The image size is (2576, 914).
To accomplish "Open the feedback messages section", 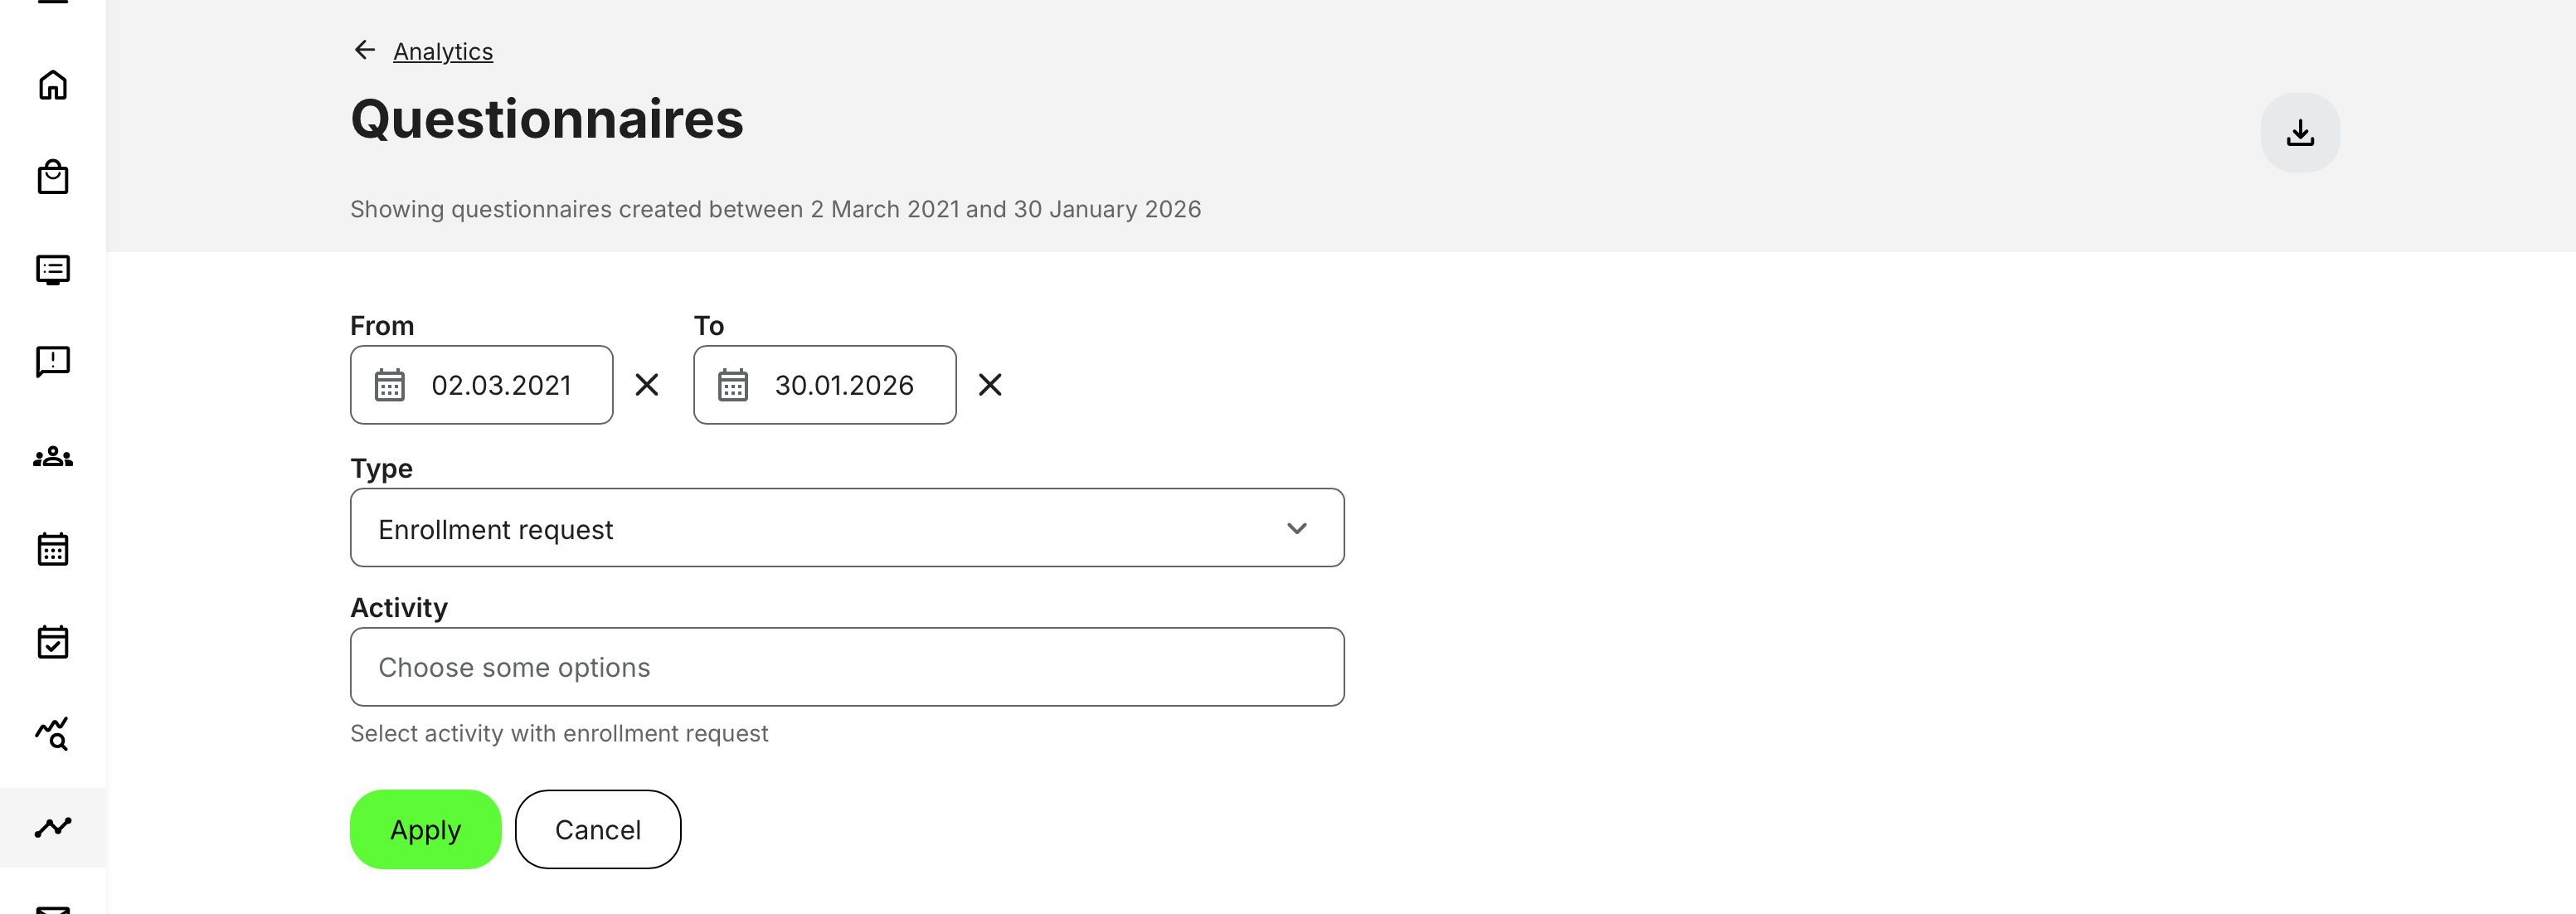I will point(54,361).
